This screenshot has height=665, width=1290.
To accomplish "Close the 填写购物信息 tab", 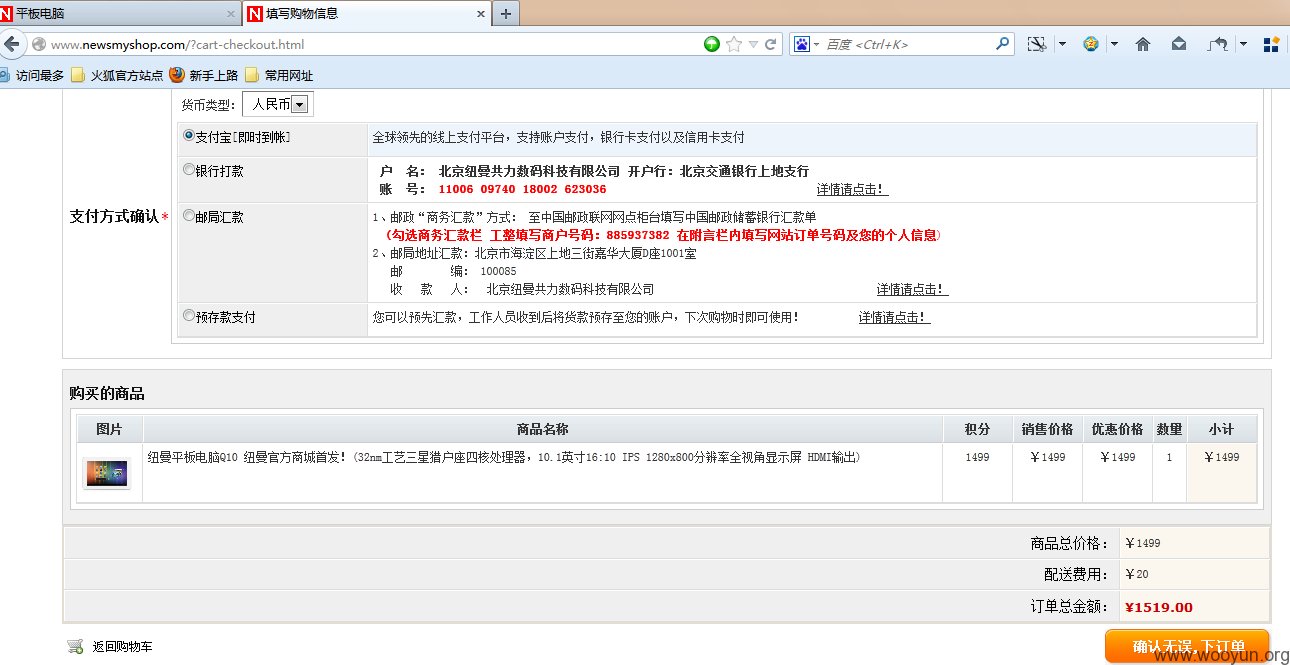I will [481, 14].
